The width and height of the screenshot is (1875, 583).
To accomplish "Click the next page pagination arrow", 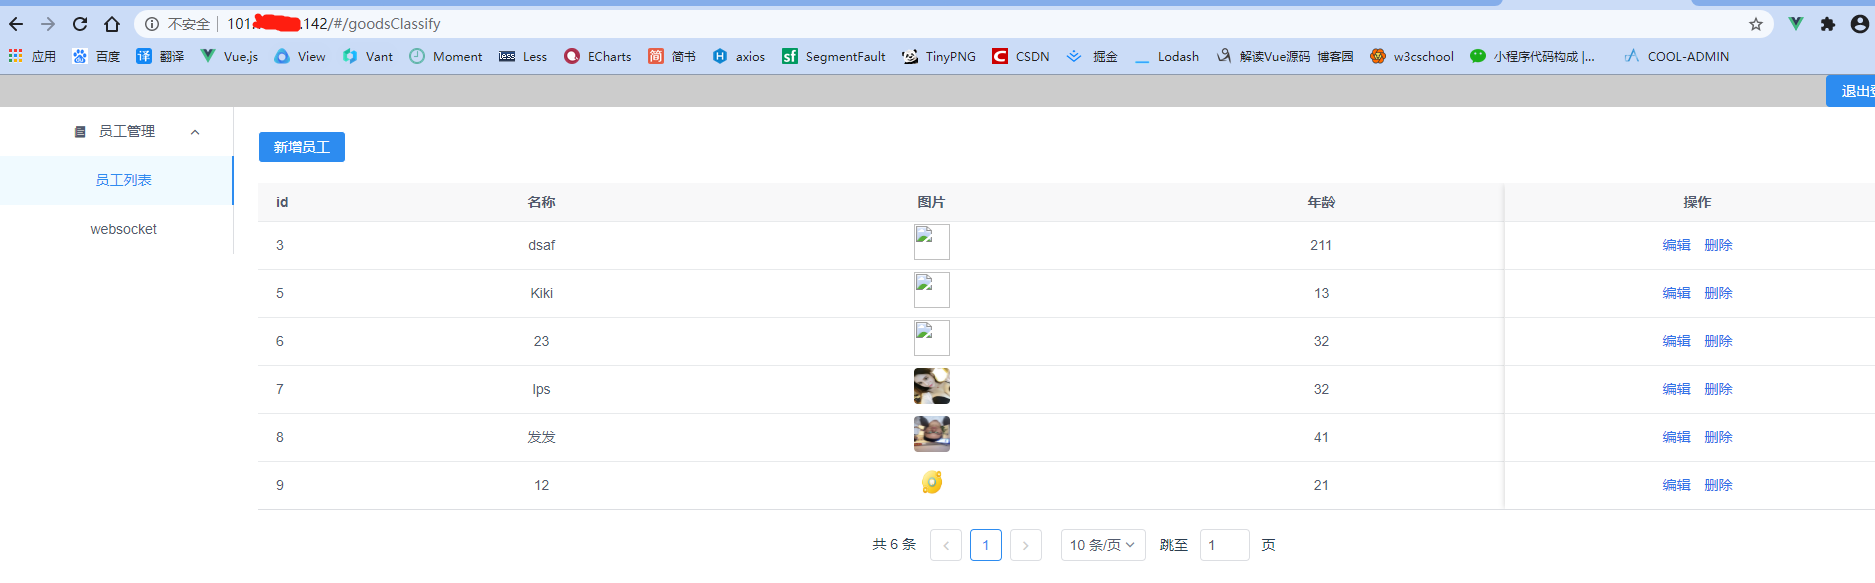I will coord(1026,545).
